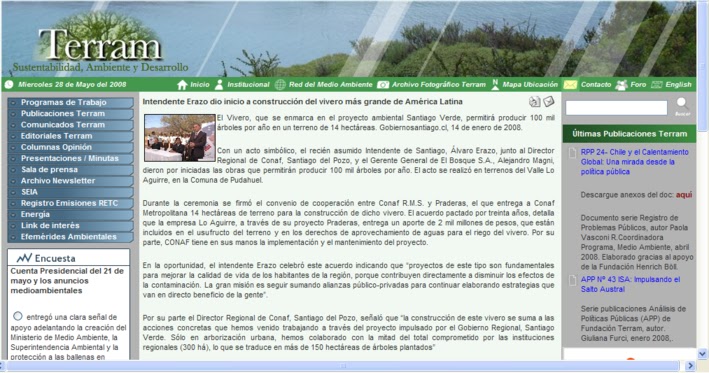The height and width of the screenshot is (373, 709).
Task: Click the Inicio navigation link
Action: 200,85
